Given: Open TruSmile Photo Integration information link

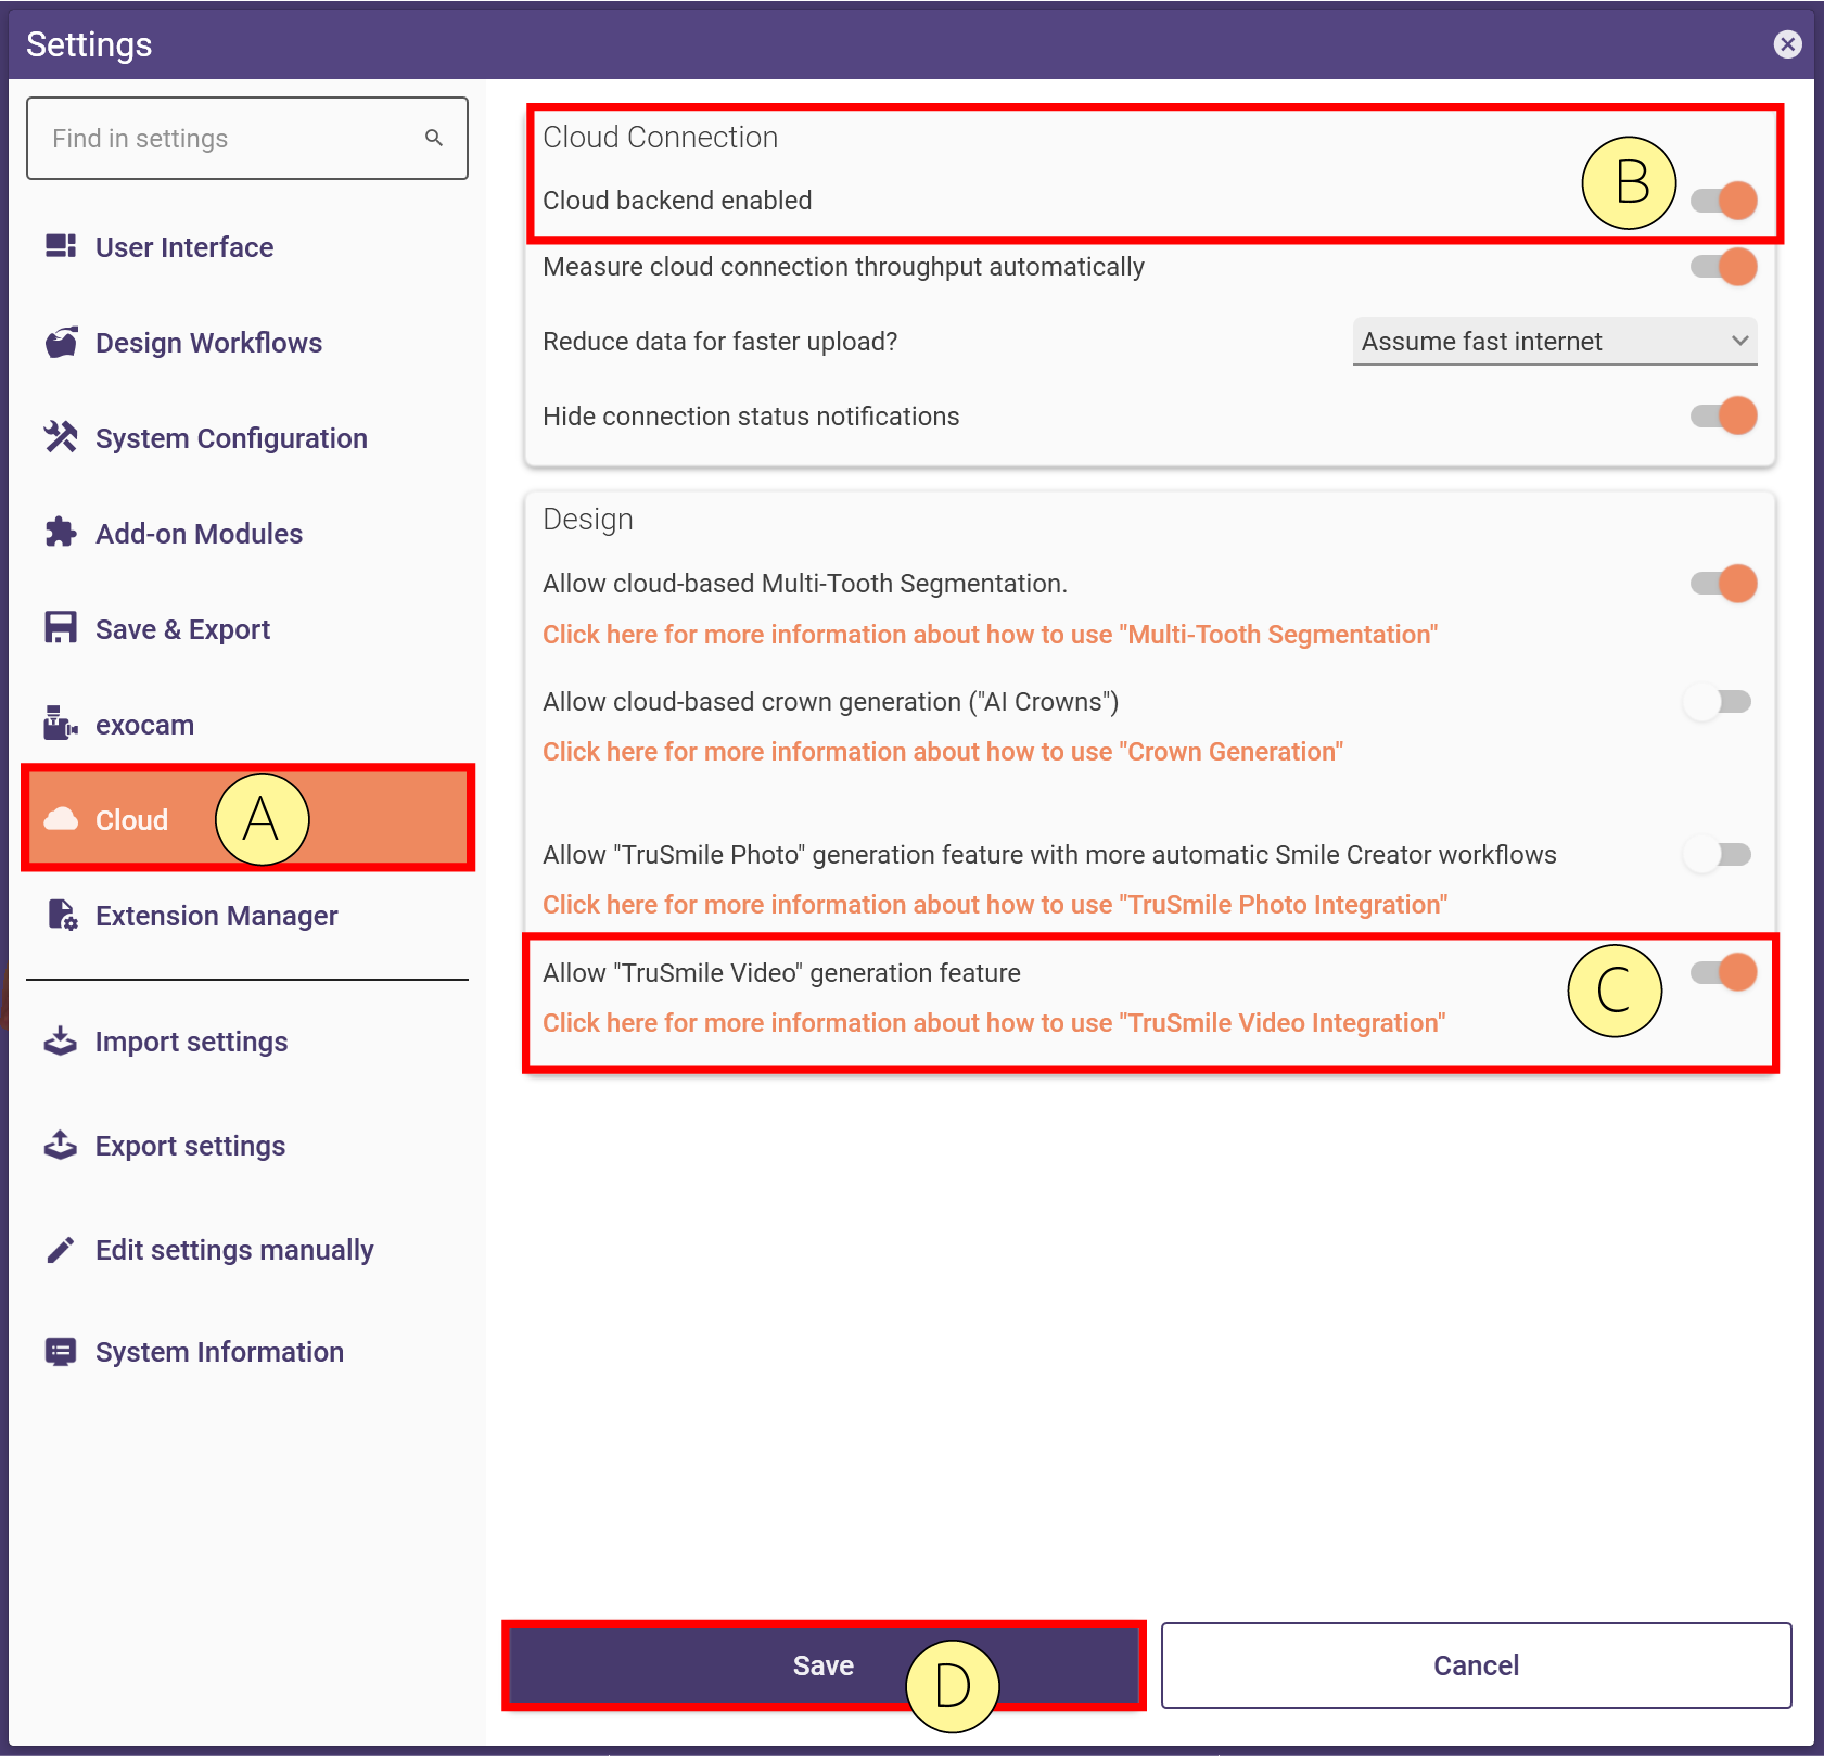Looking at the screenshot, I should click(x=995, y=904).
